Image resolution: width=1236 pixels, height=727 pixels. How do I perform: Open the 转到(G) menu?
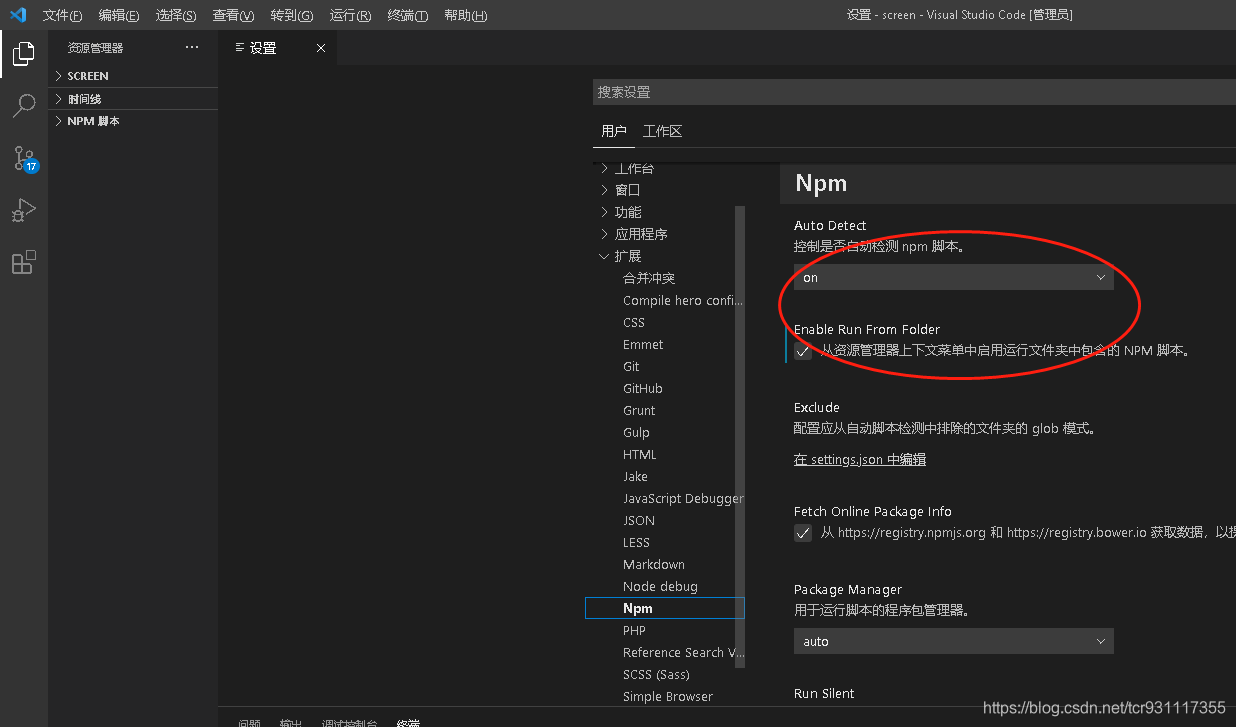click(x=291, y=15)
